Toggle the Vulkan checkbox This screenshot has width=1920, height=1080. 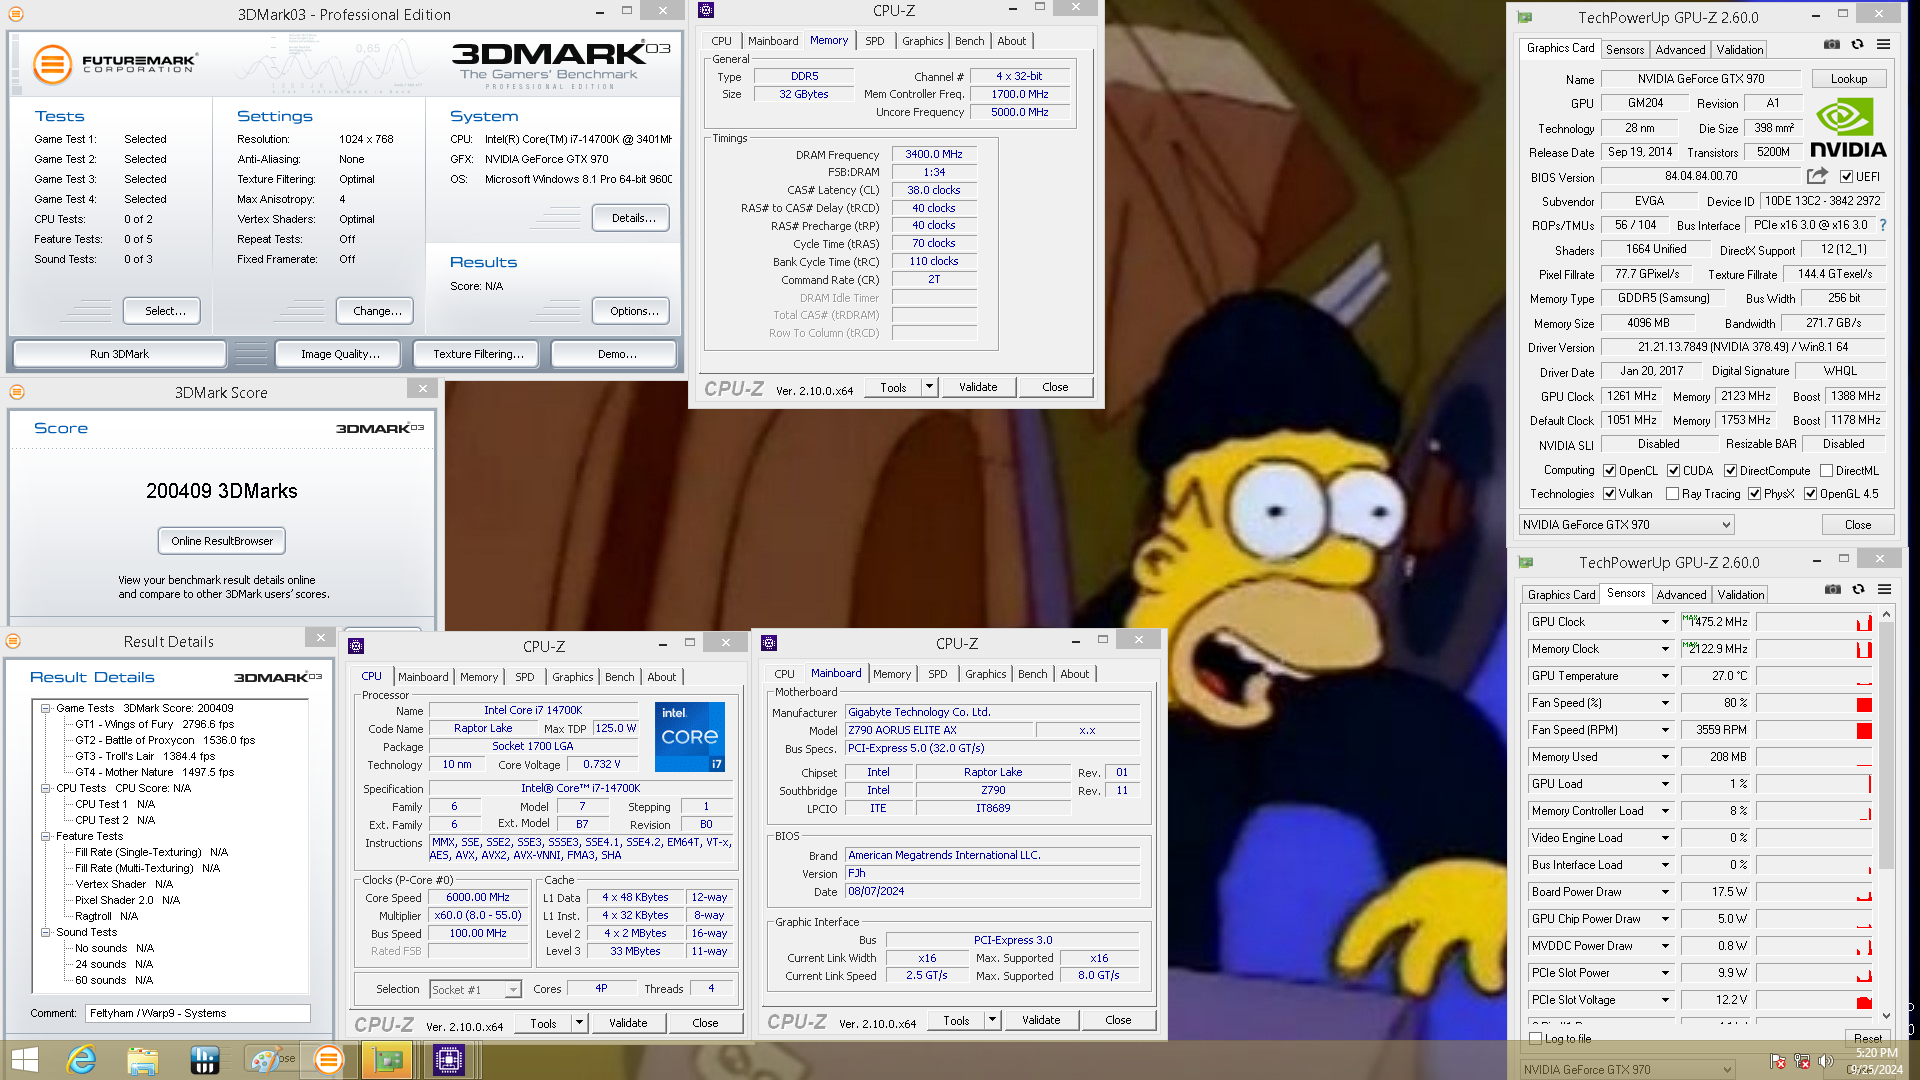(x=1610, y=494)
